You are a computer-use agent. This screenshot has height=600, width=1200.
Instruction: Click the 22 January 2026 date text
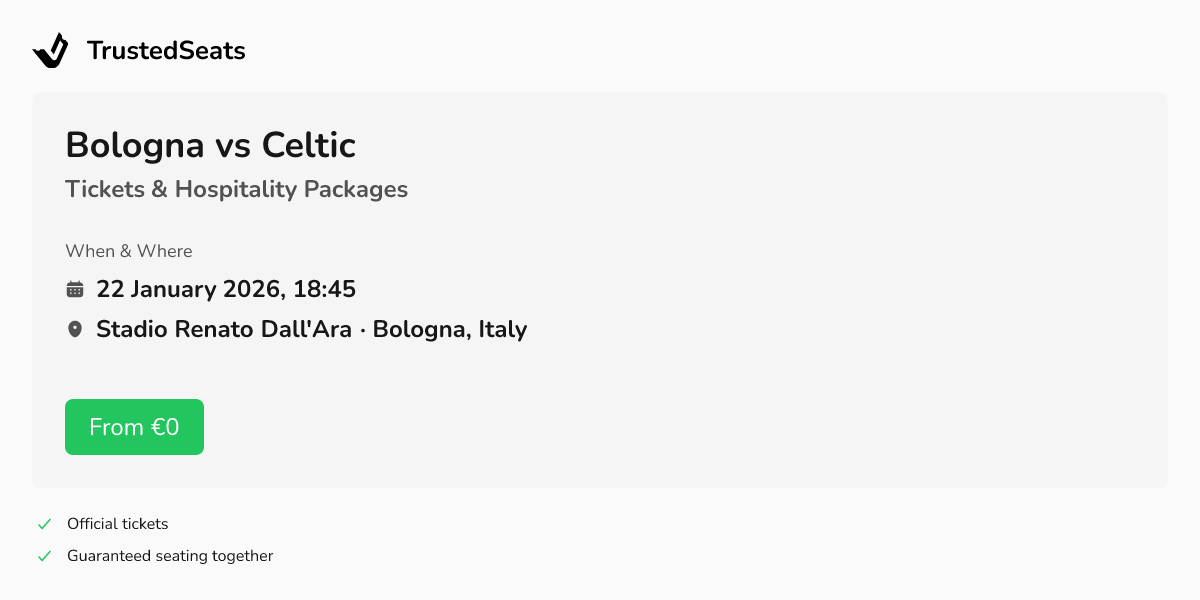tap(187, 290)
